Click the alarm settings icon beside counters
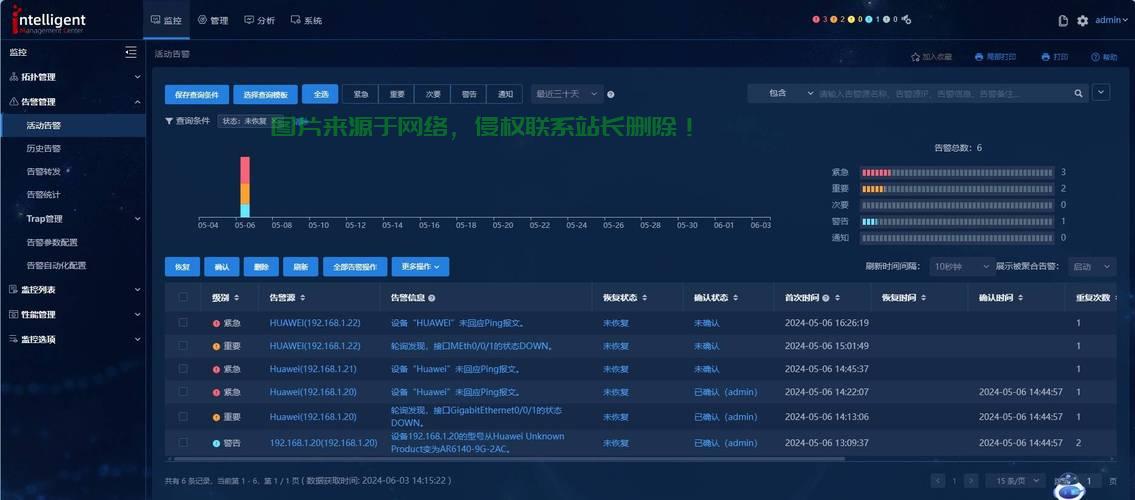The width and height of the screenshot is (1135, 500). click(x=906, y=20)
